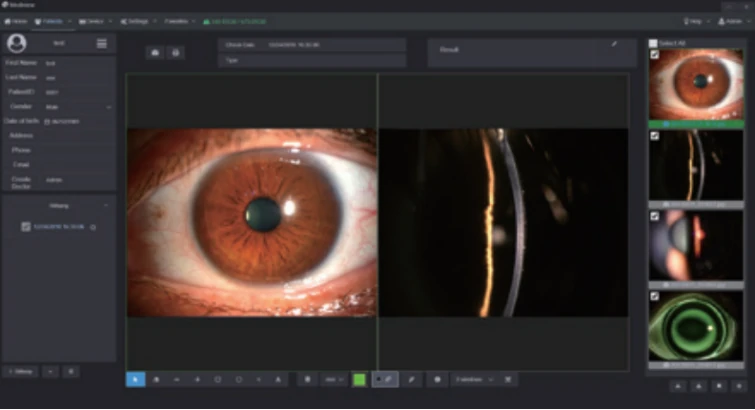Select the slit-lamp cornea thumbnail
Image resolution: width=755 pixels, height=410 pixels.
click(x=695, y=165)
